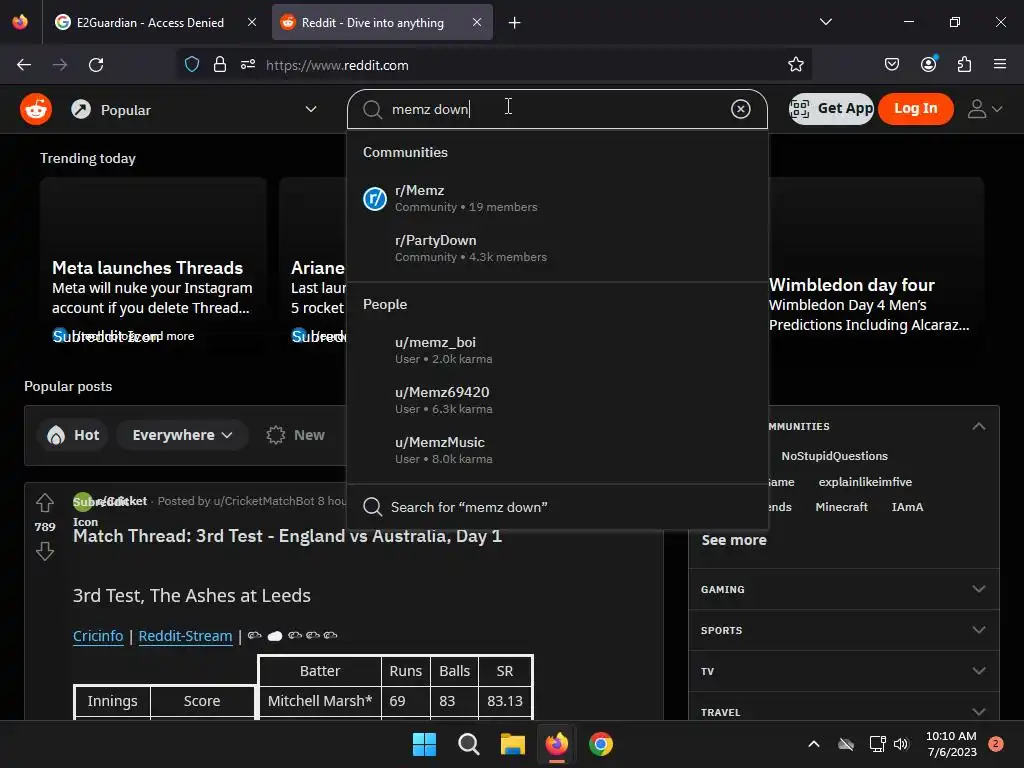Screen dimensions: 1024x768
Task: Open explainlikeimfive community link
Action: [865, 482]
